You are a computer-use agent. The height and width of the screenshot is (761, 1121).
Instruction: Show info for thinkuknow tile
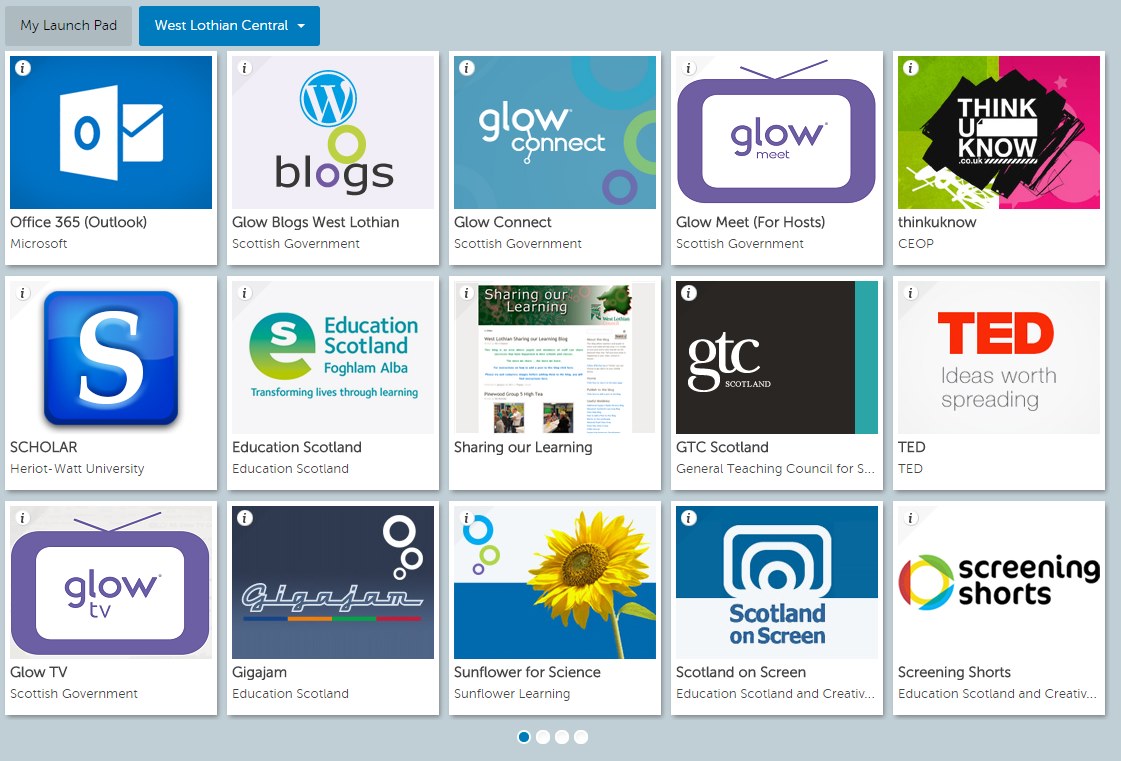pos(911,68)
